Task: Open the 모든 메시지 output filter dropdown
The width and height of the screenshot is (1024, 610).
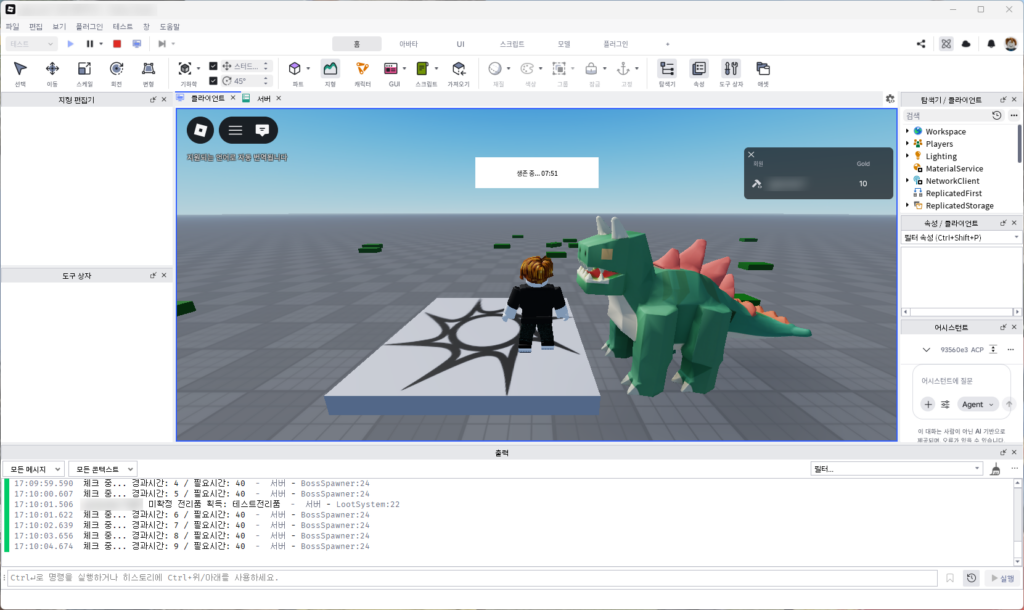Action: coord(34,469)
